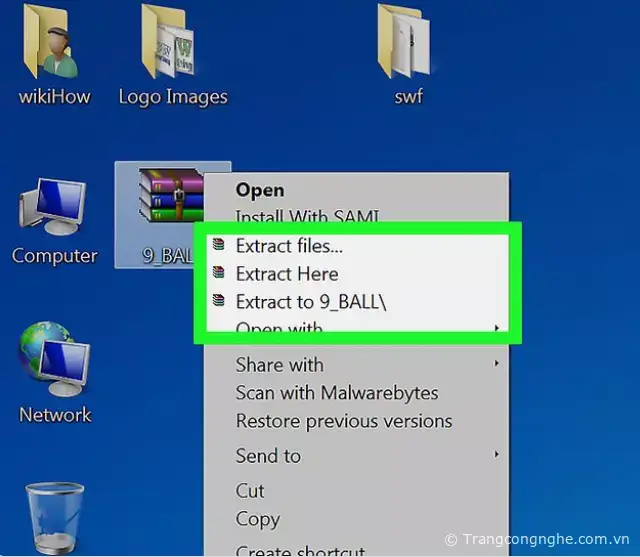Expand the Share with submenu arrow
Image resolution: width=640 pixels, height=557 pixels.
point(497,364)
